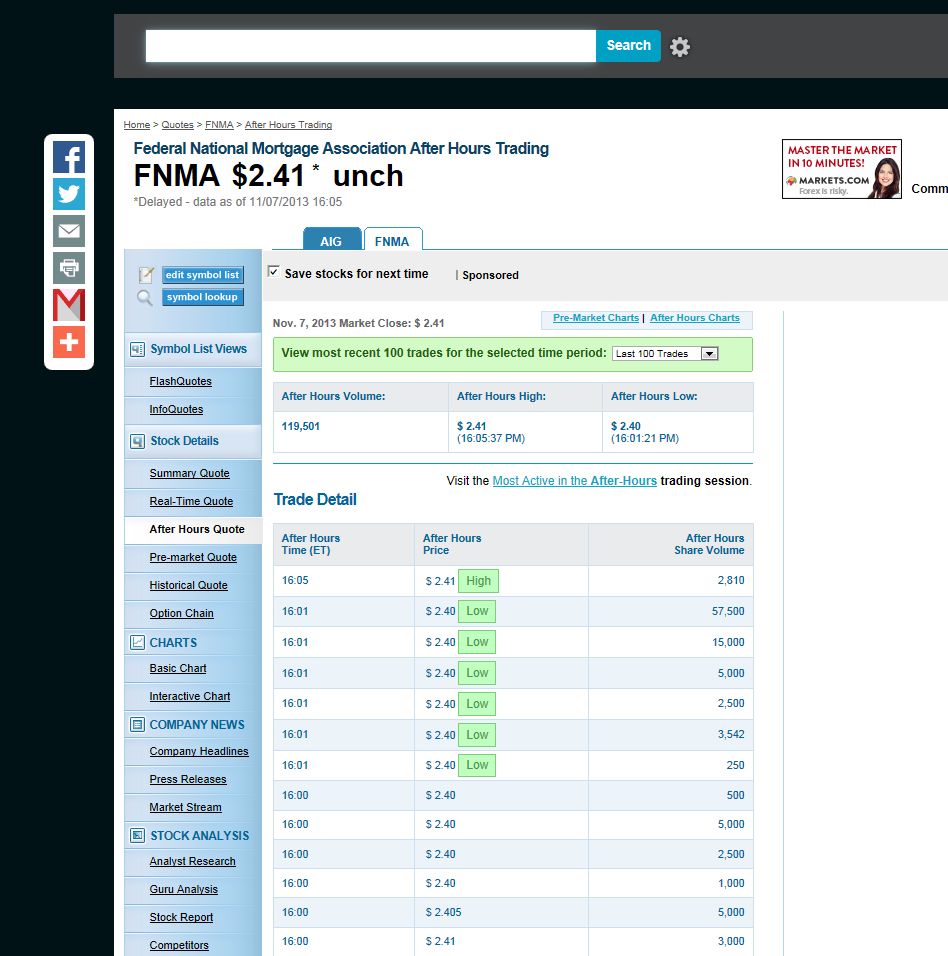Image resolution: width=948 pixels, height=956 pixels.
Task: Click the edit symbol list button
Action: [202, 275]
